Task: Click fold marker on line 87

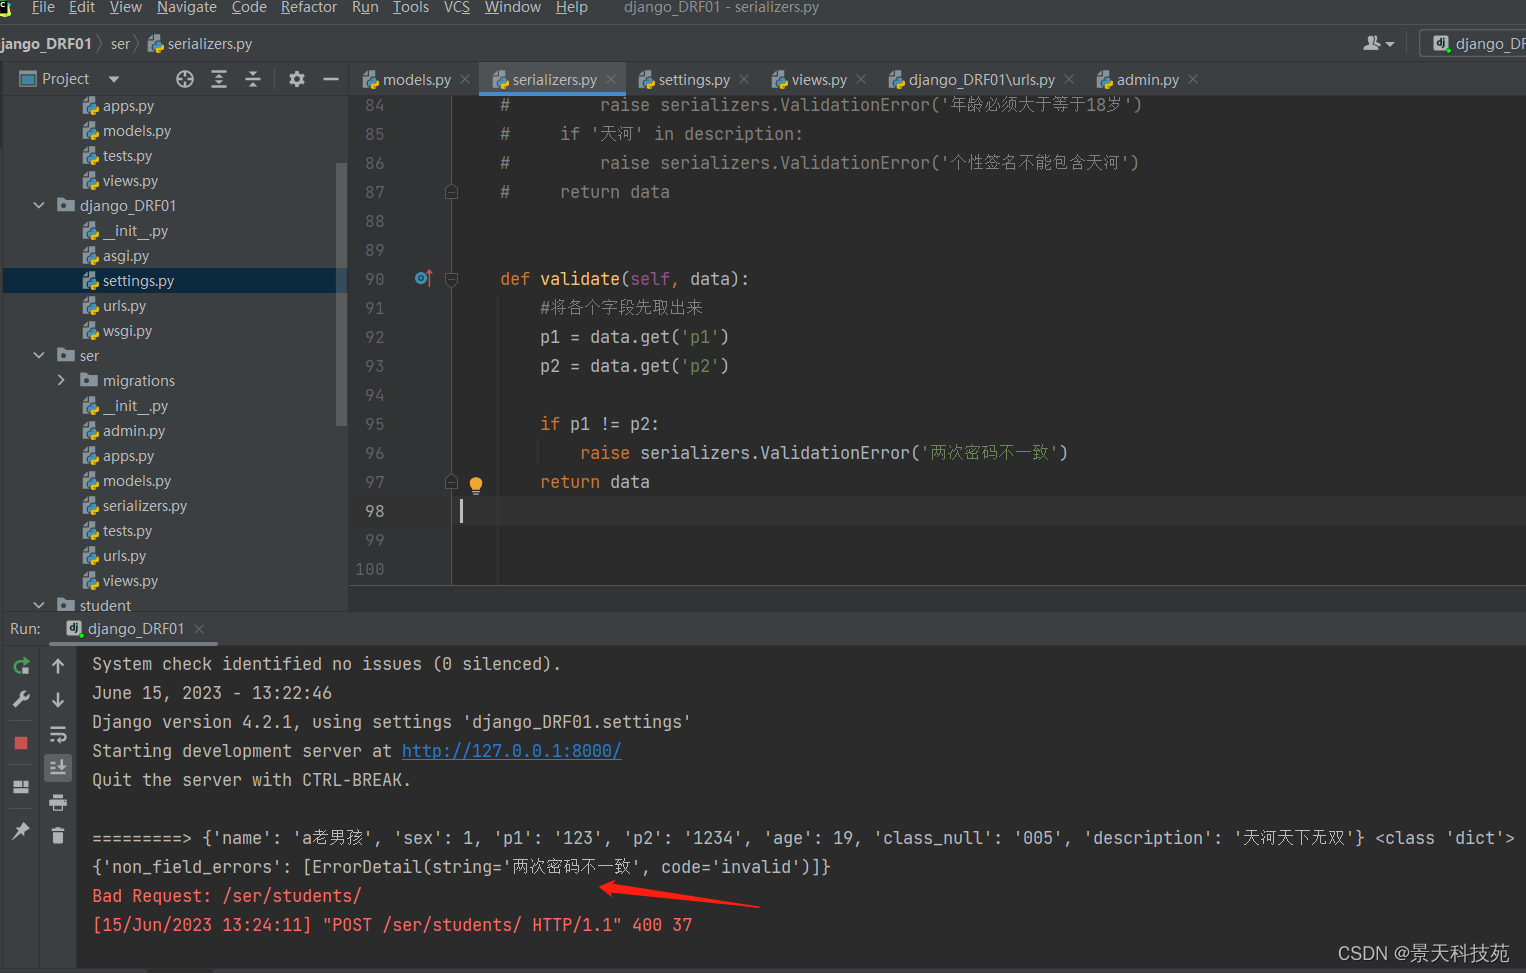Action: [x=451, y=191]
